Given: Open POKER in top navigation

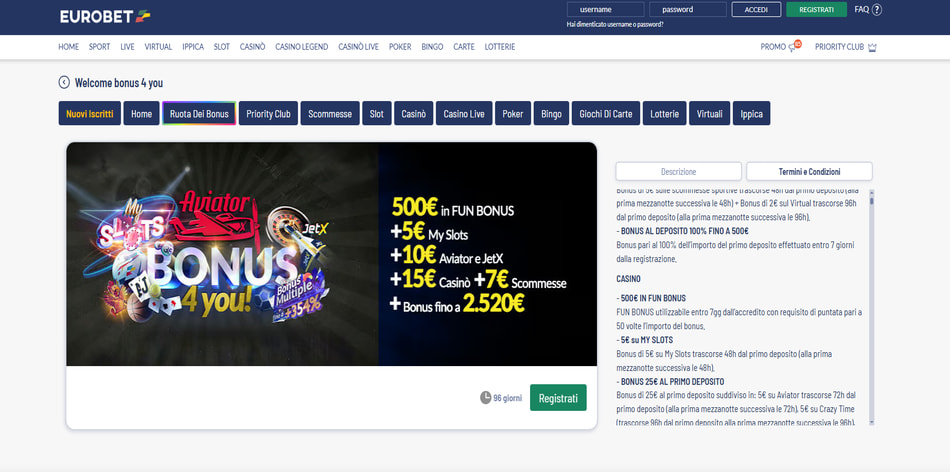Looking at the screenshot, I should click(x=400, y=47).
